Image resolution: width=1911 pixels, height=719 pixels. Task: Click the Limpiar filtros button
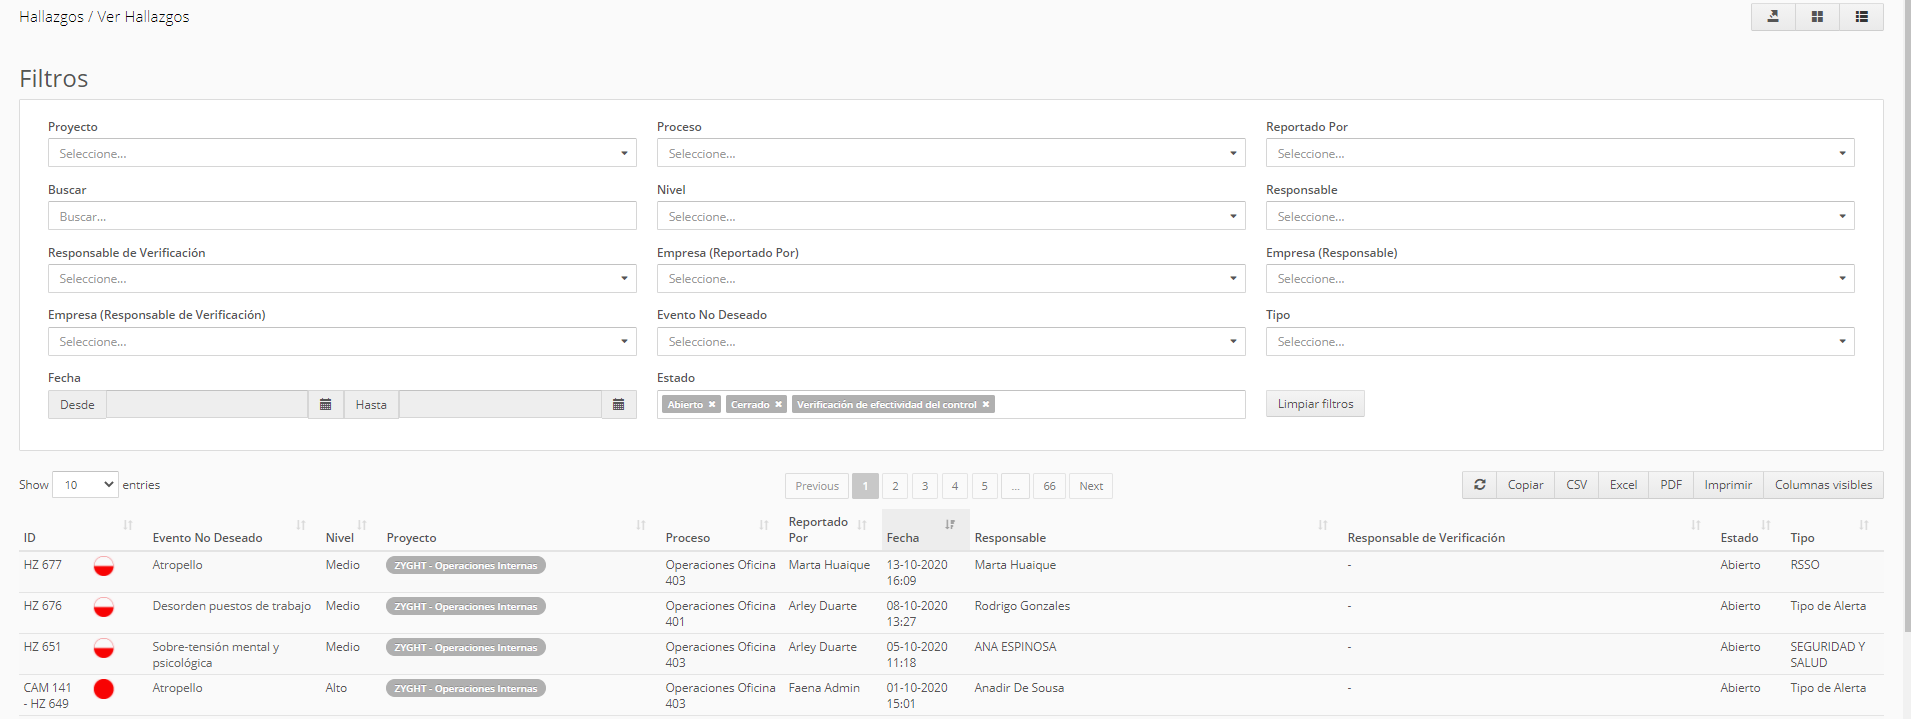[x=1314, y=404]
